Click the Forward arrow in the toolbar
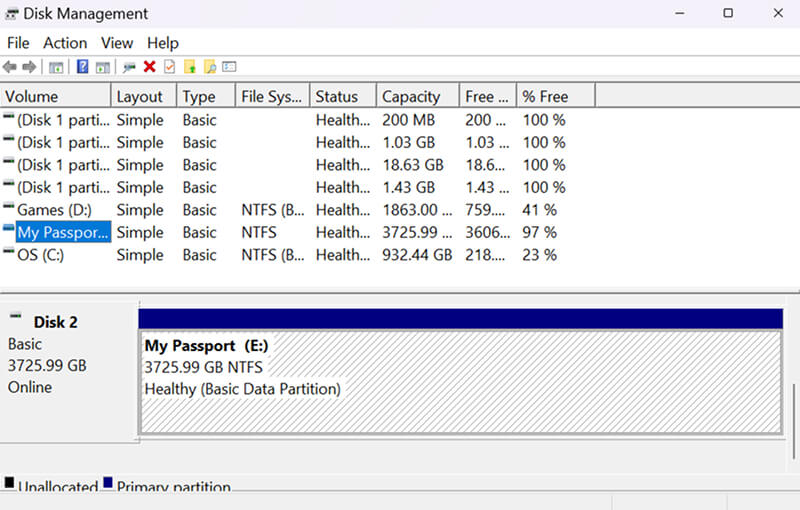800x510 pixels. click(x=29, y=67)
